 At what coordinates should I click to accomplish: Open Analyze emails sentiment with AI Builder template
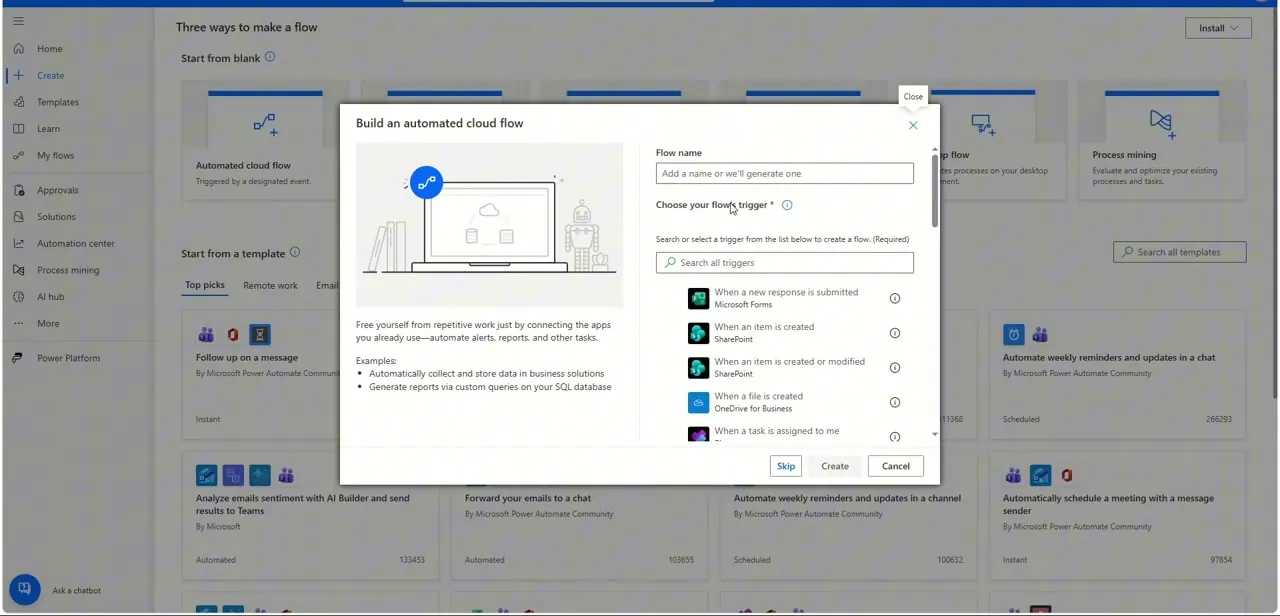point(310,516)
